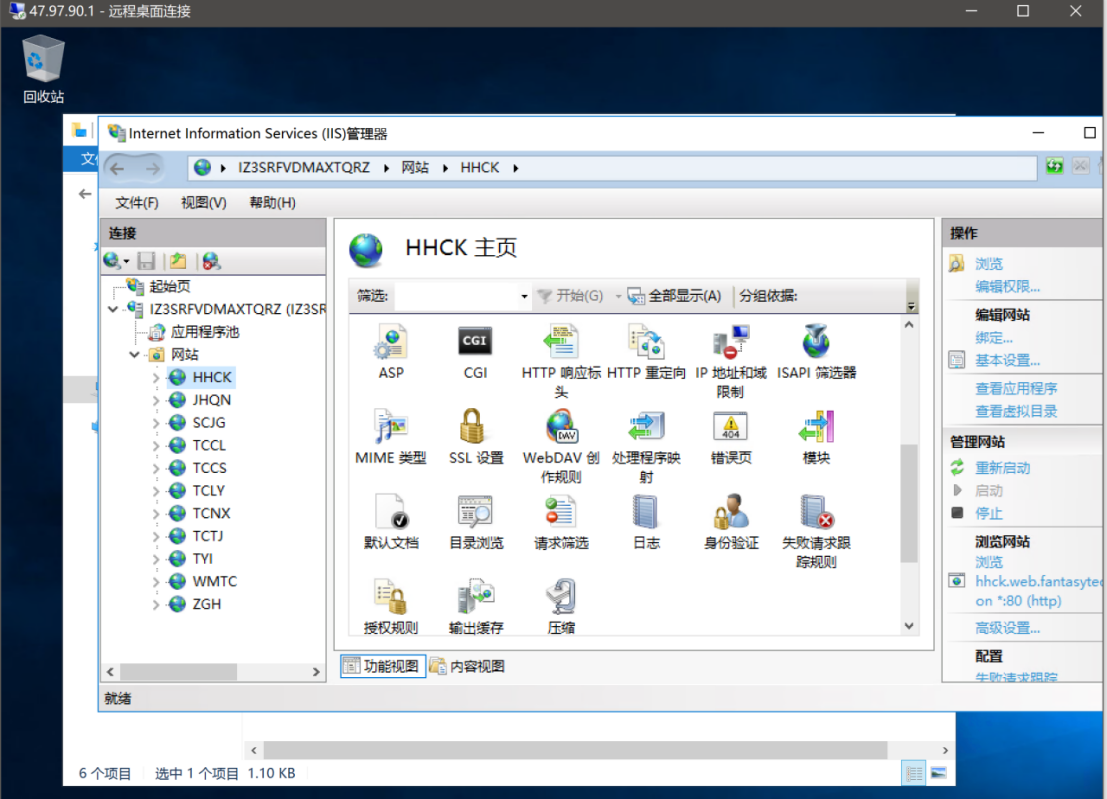Expand the JHQN site tree node

click(155, 400)
